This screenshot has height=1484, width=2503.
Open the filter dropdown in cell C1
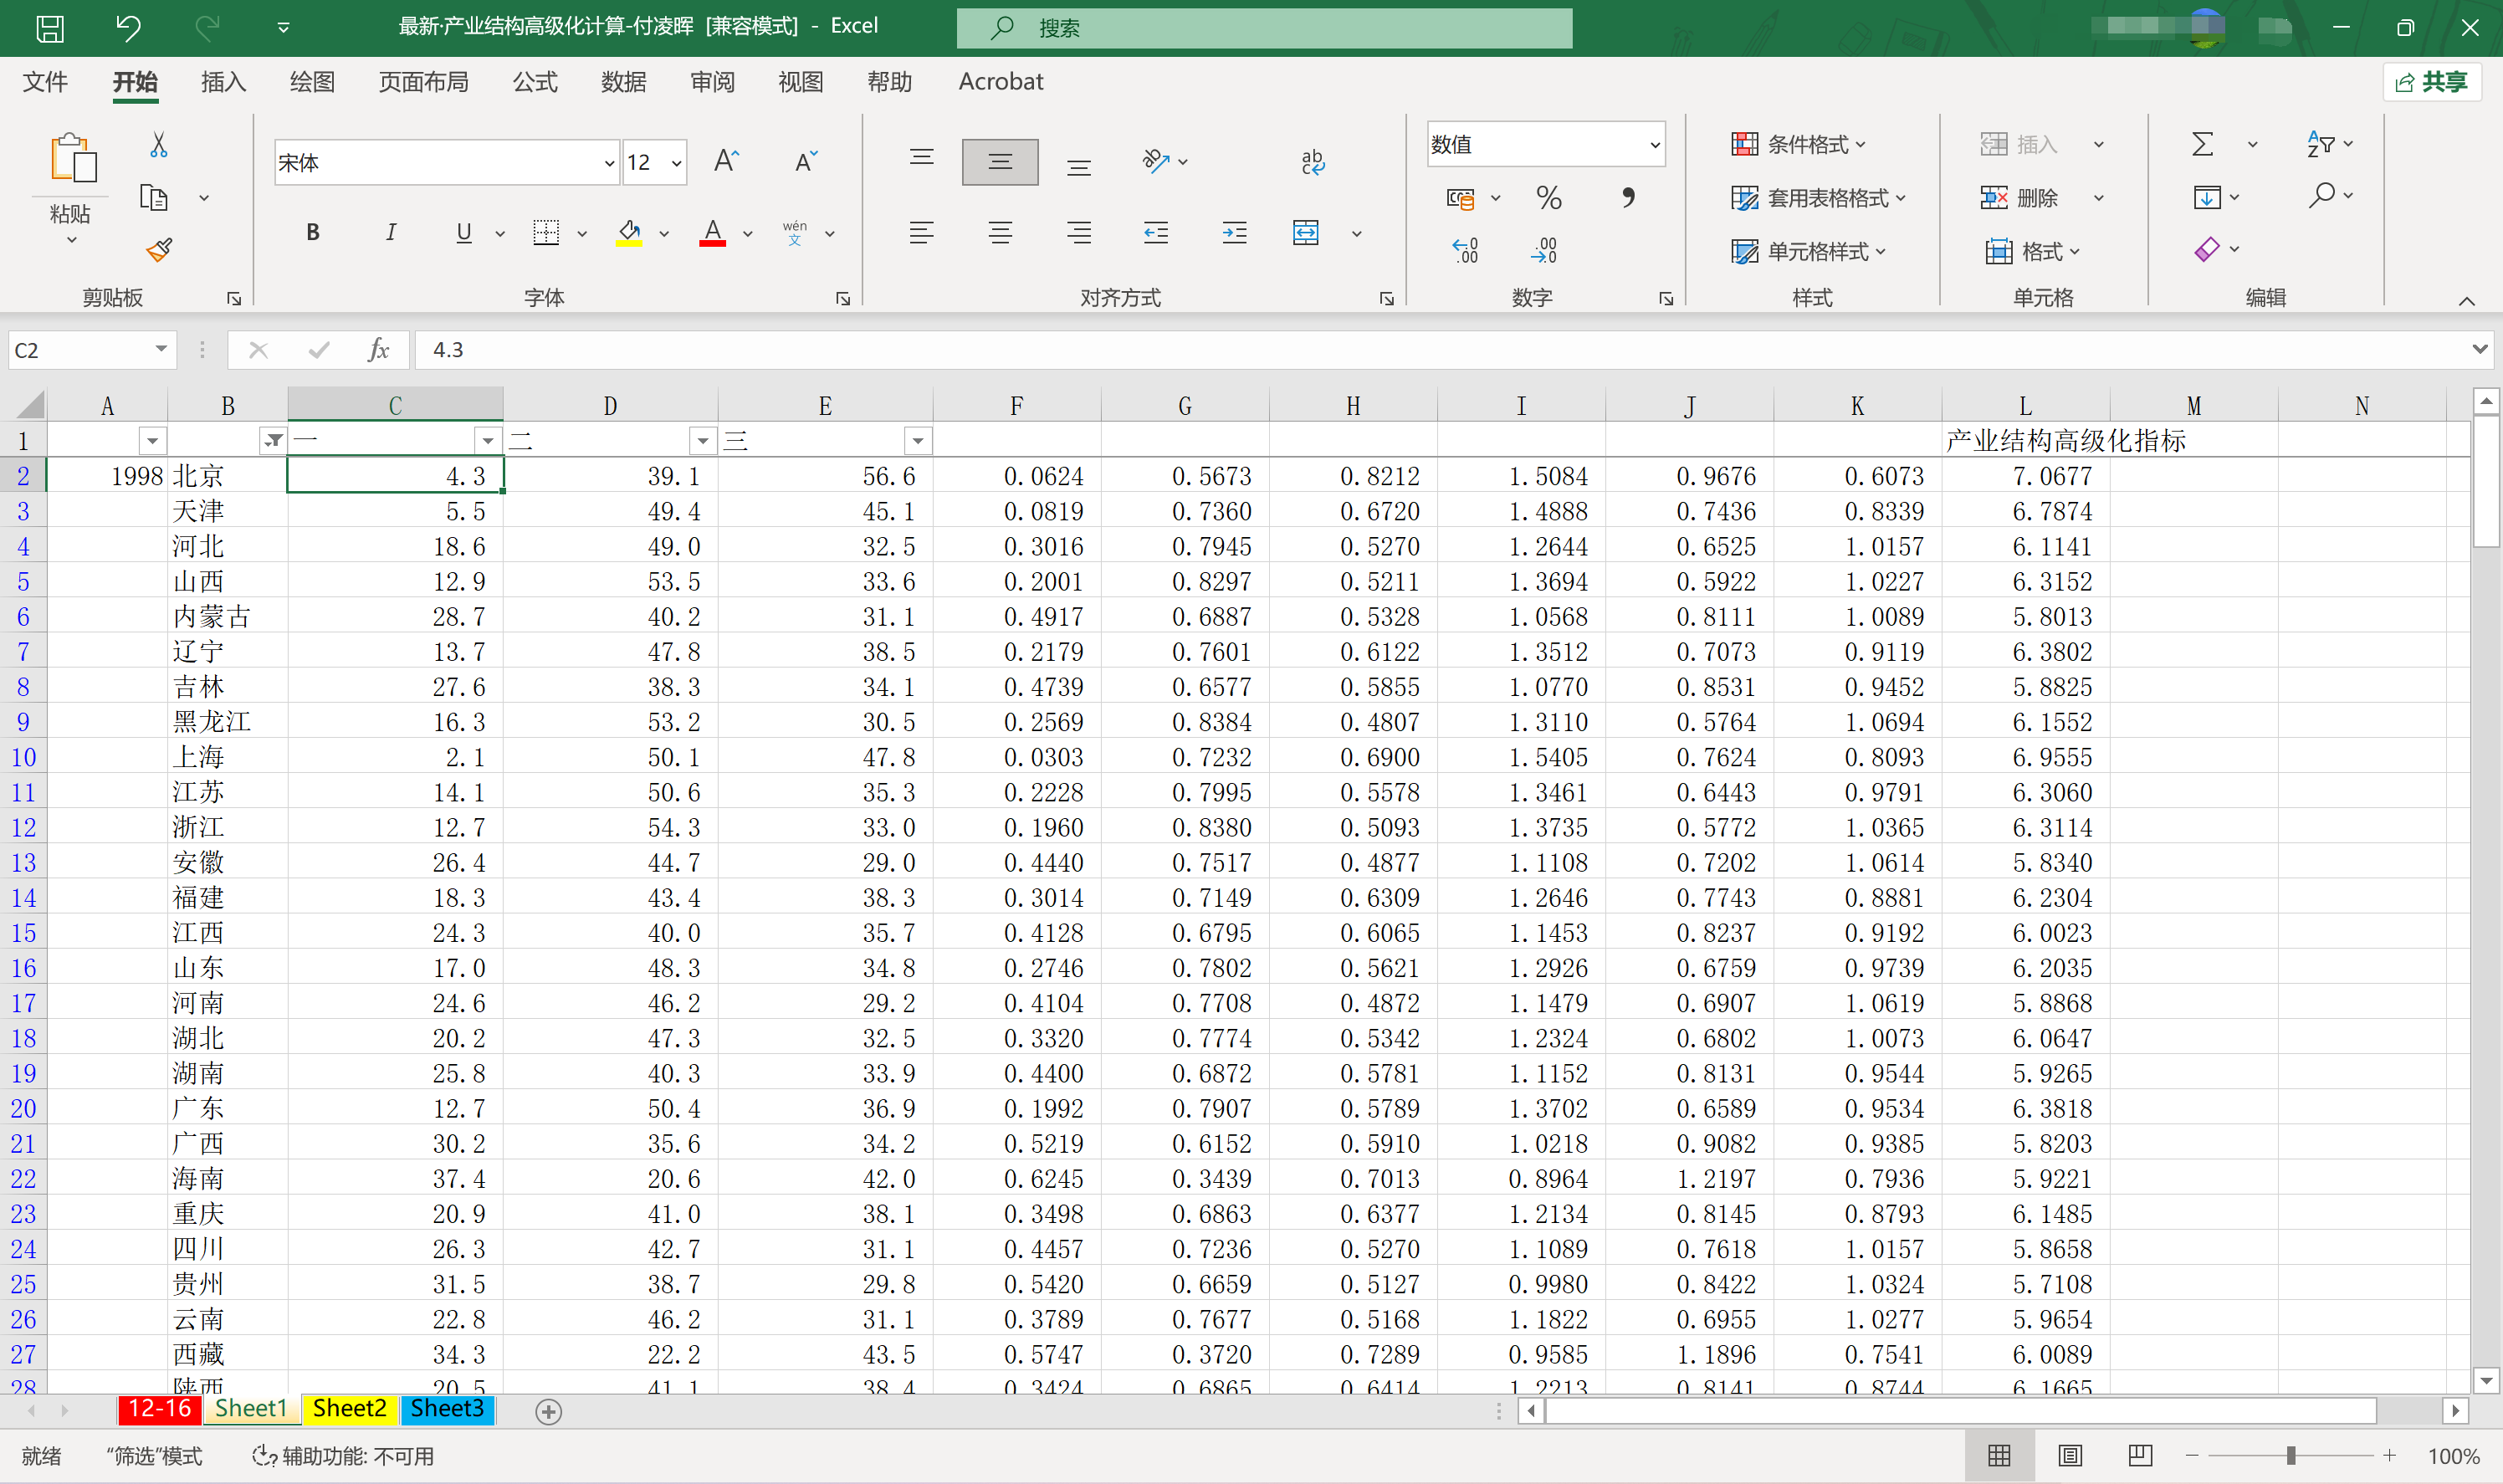click(x=487, y=441)
